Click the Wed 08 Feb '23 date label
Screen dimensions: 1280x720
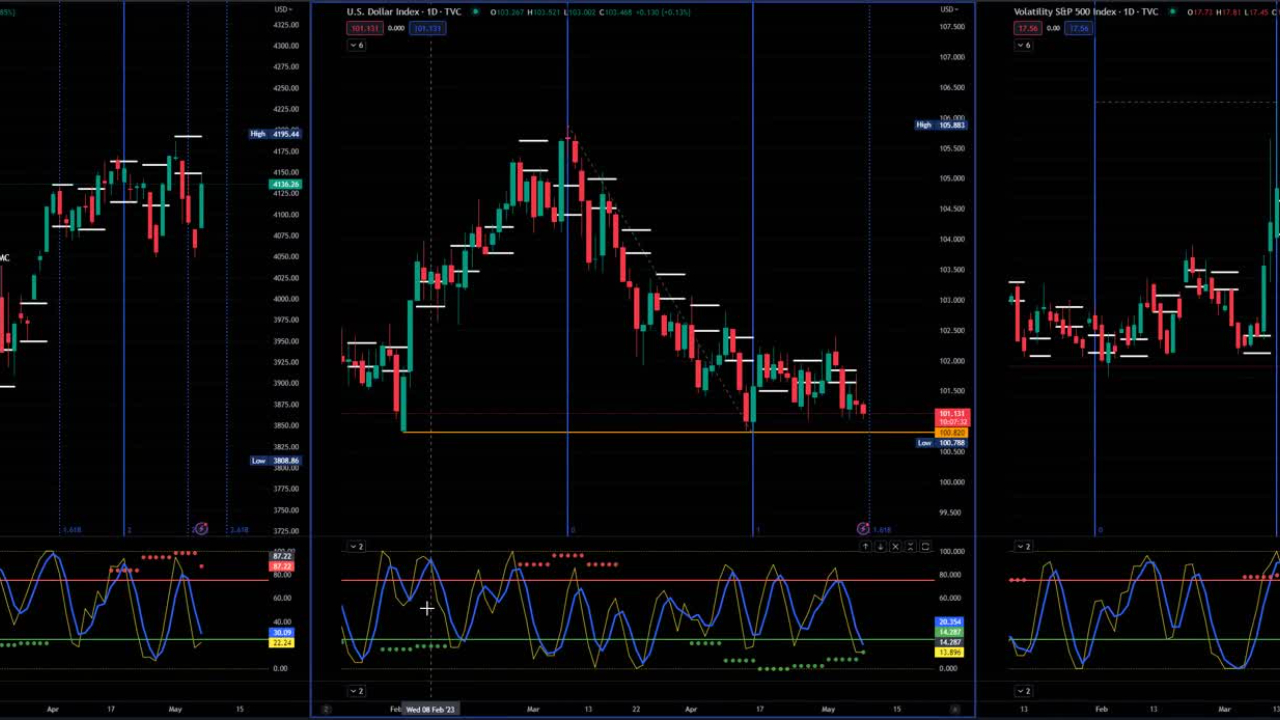click(430, 709)
